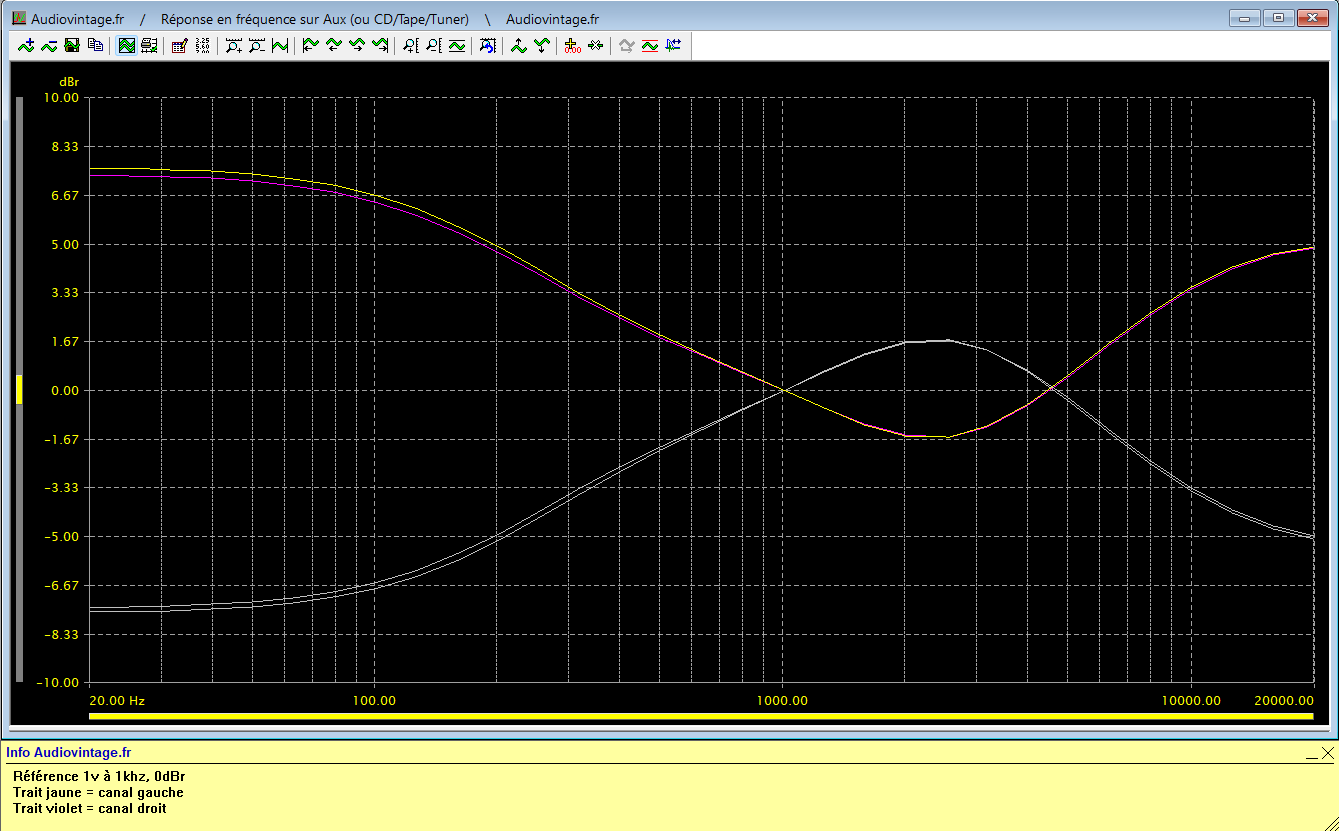Click the 'Référence 1v à 1khz, 0dBr' line

click(99, 776)
